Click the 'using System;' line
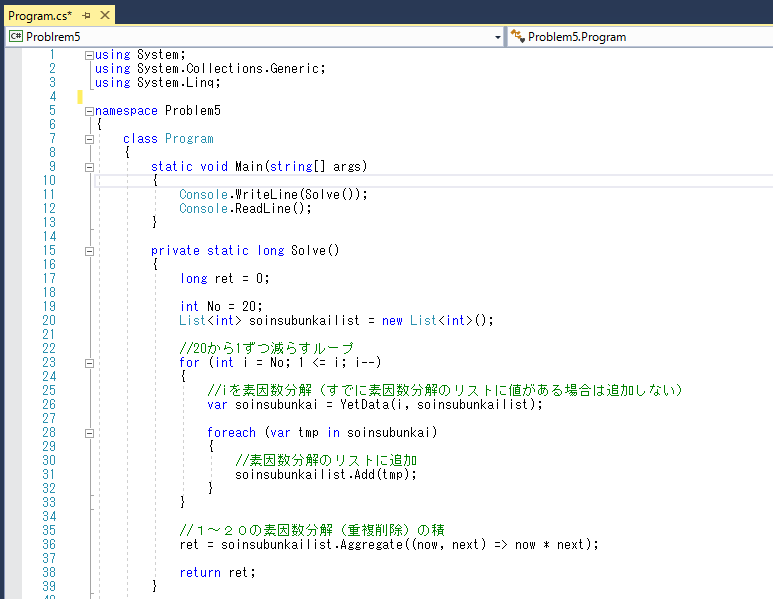This screenshot has width=773, height=599. [140, 54]
